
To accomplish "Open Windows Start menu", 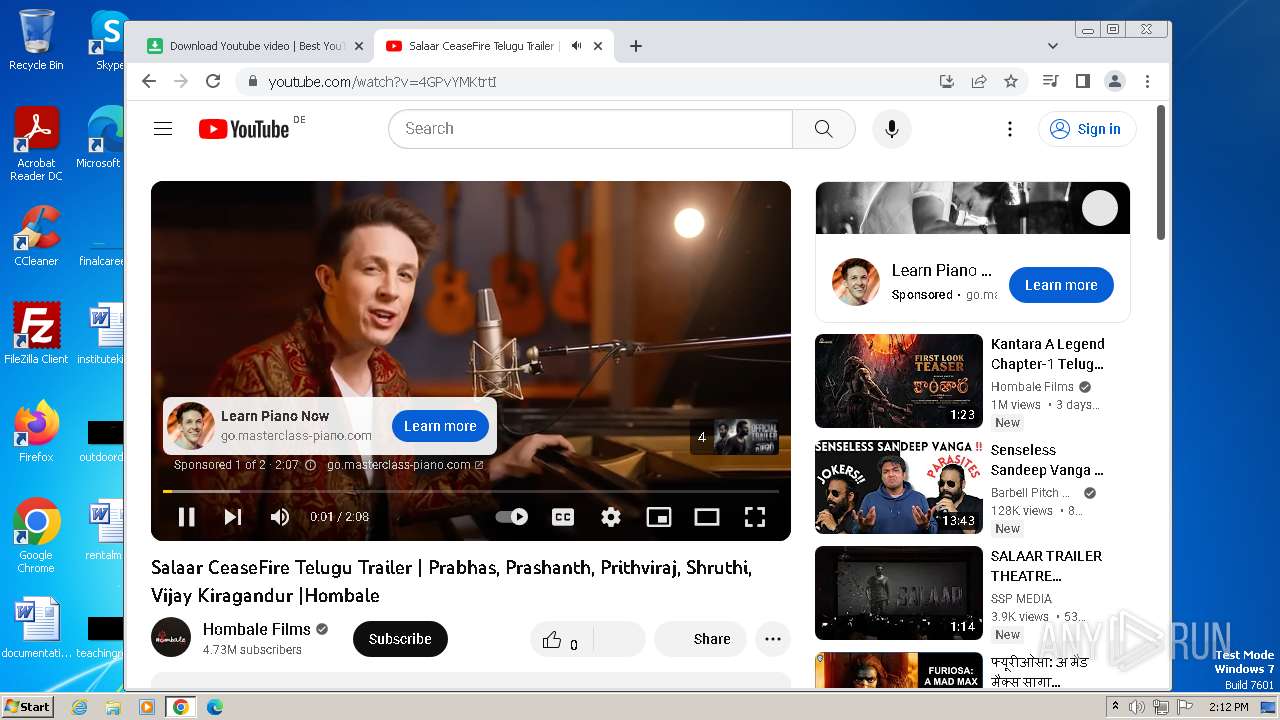I will [x=27, y=706].
